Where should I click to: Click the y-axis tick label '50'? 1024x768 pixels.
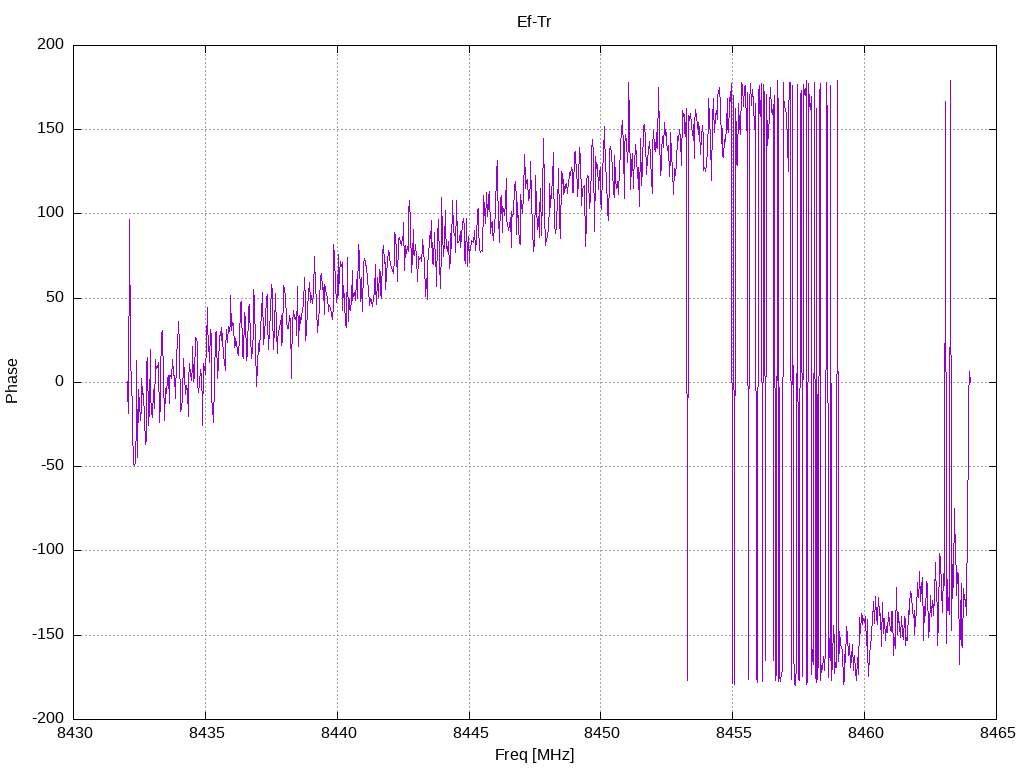[x=56, y=297]
